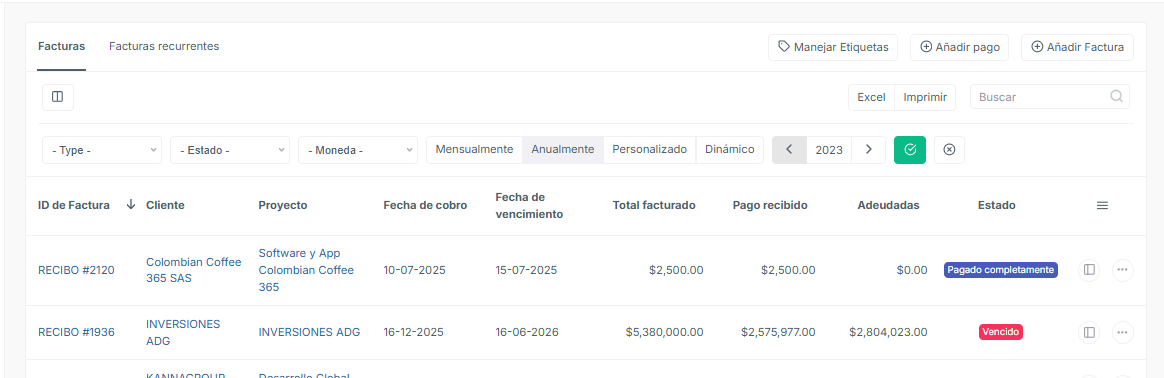Switch to Facturas recurrentes tab
1164x378 pixels.
pos(164,46)
